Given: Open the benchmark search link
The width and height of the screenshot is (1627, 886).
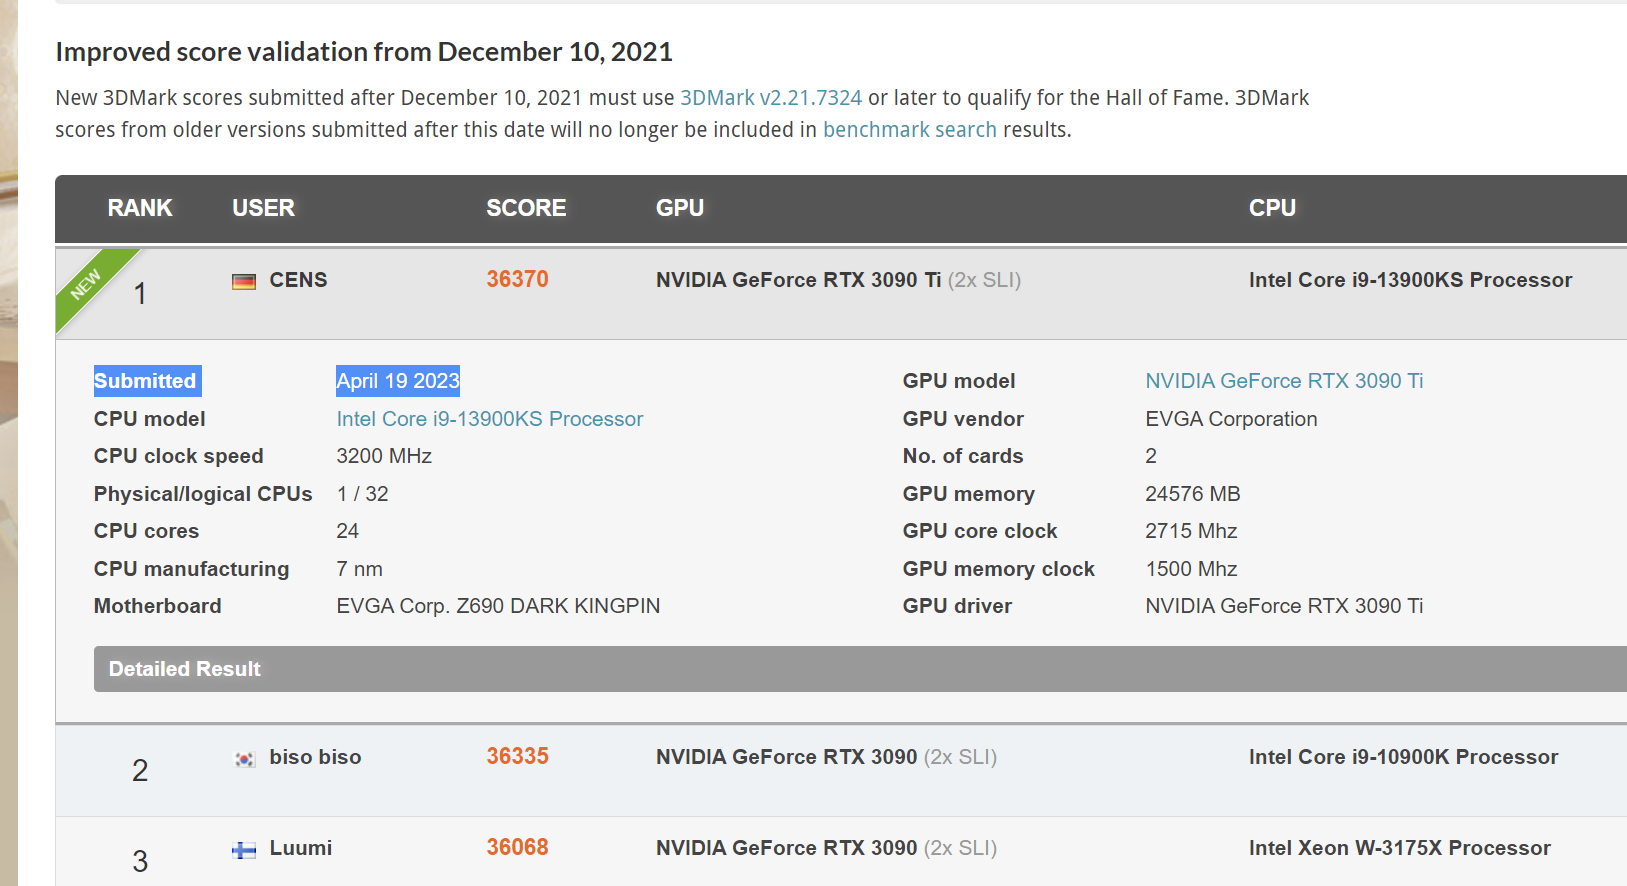Looking at the screenshot, I should coord(909,129).
